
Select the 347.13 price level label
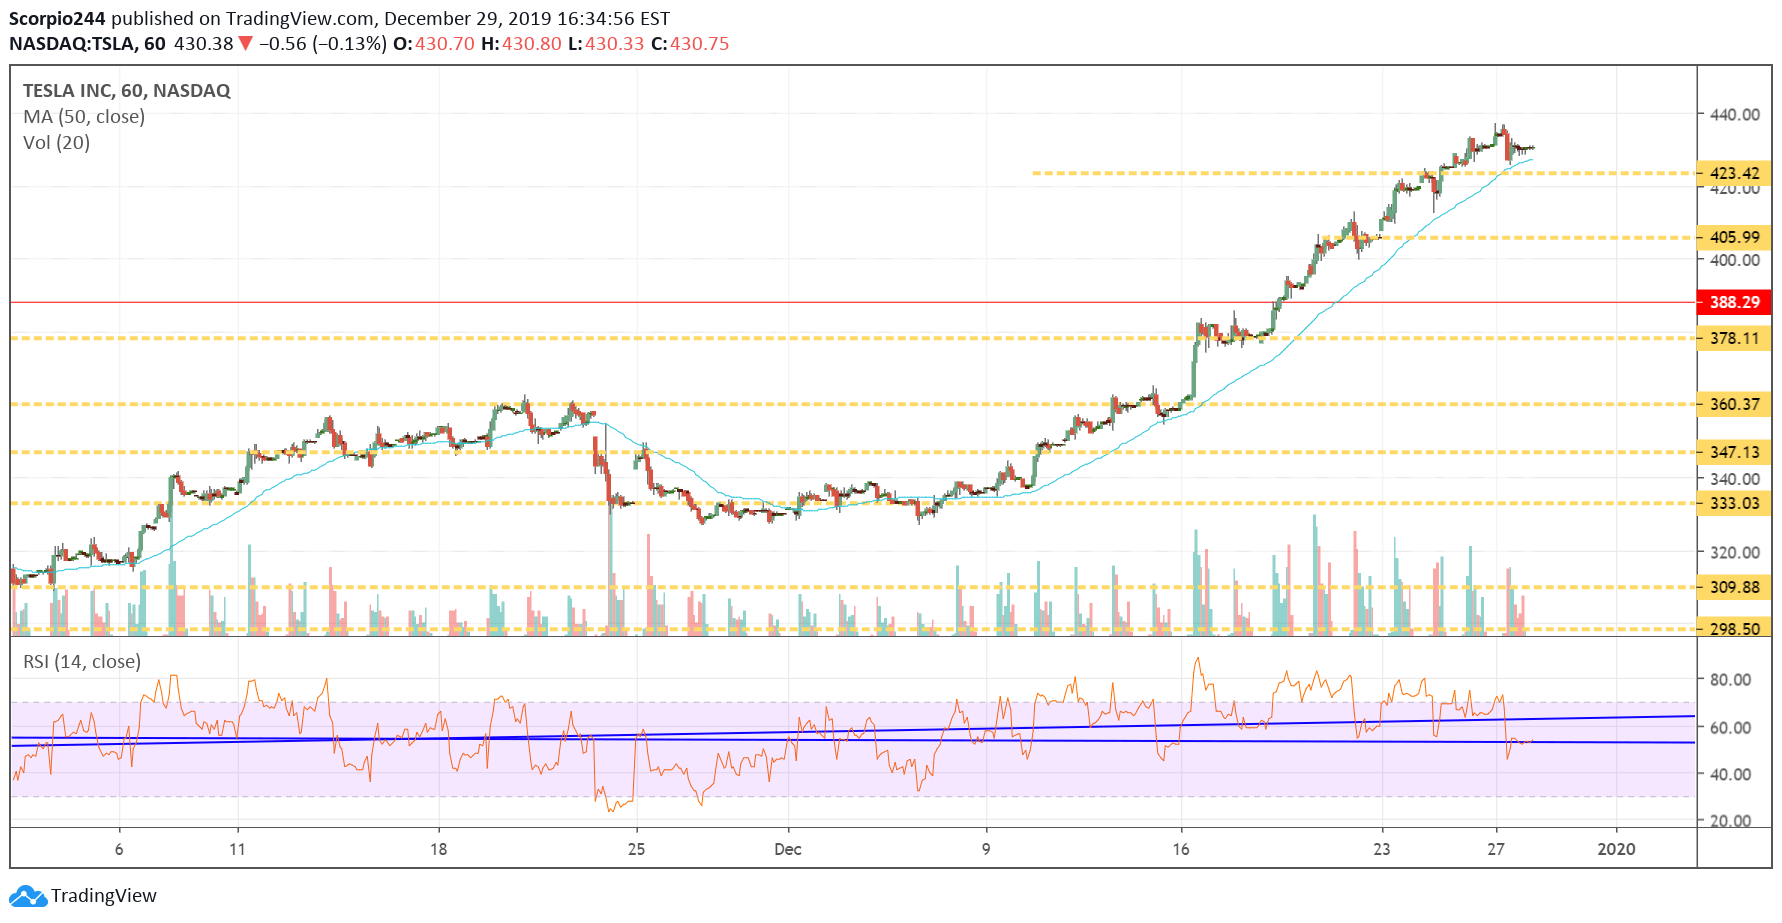point(1734,452)
